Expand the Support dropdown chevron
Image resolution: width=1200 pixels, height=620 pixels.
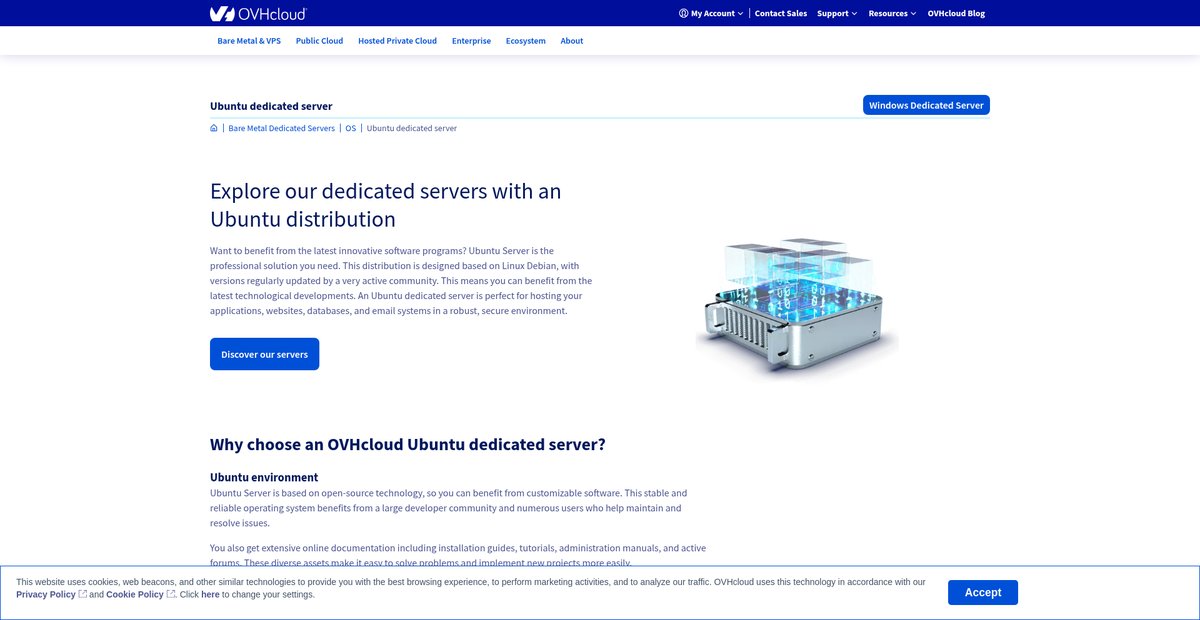pos(855,14)
